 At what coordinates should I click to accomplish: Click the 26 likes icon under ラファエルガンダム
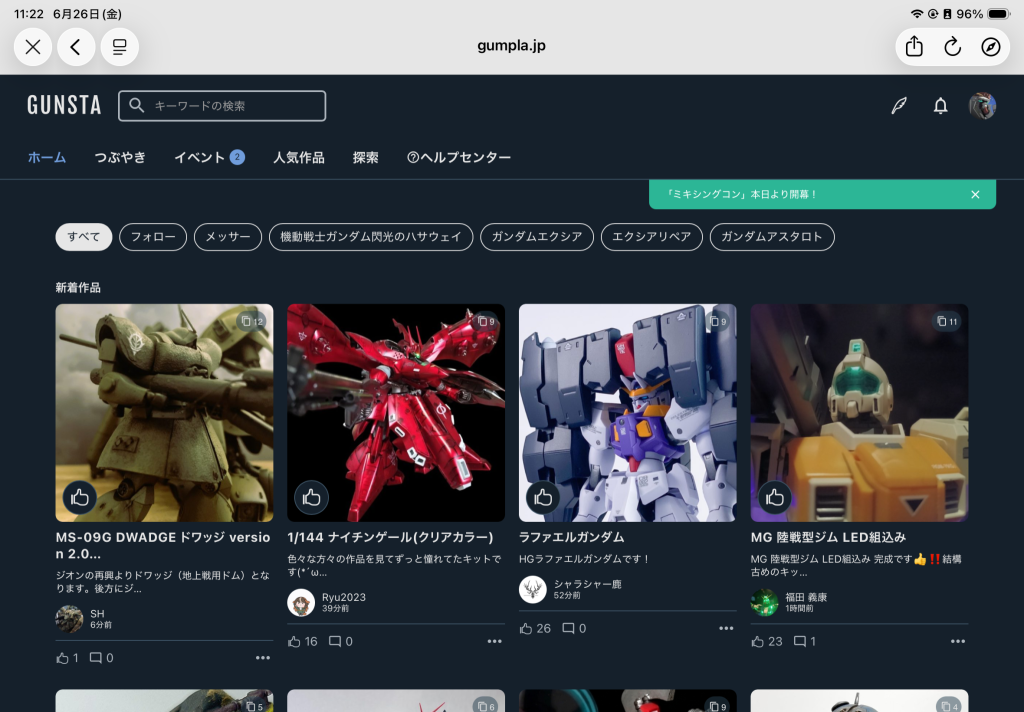[526, 629]
